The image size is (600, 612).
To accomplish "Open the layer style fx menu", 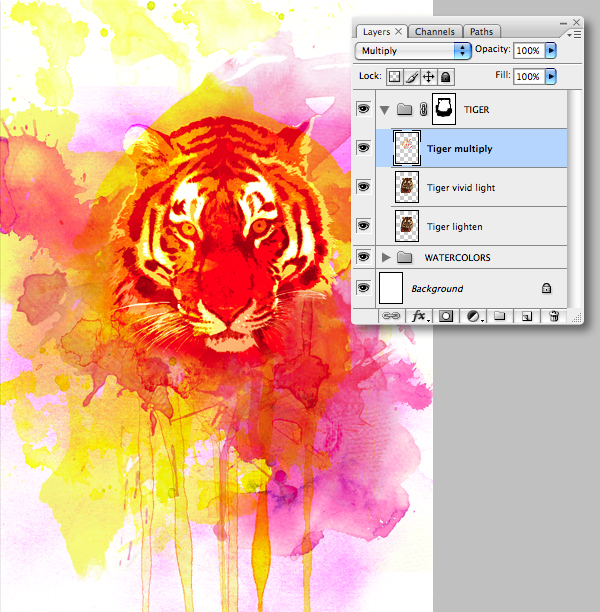I will (420, 316).
